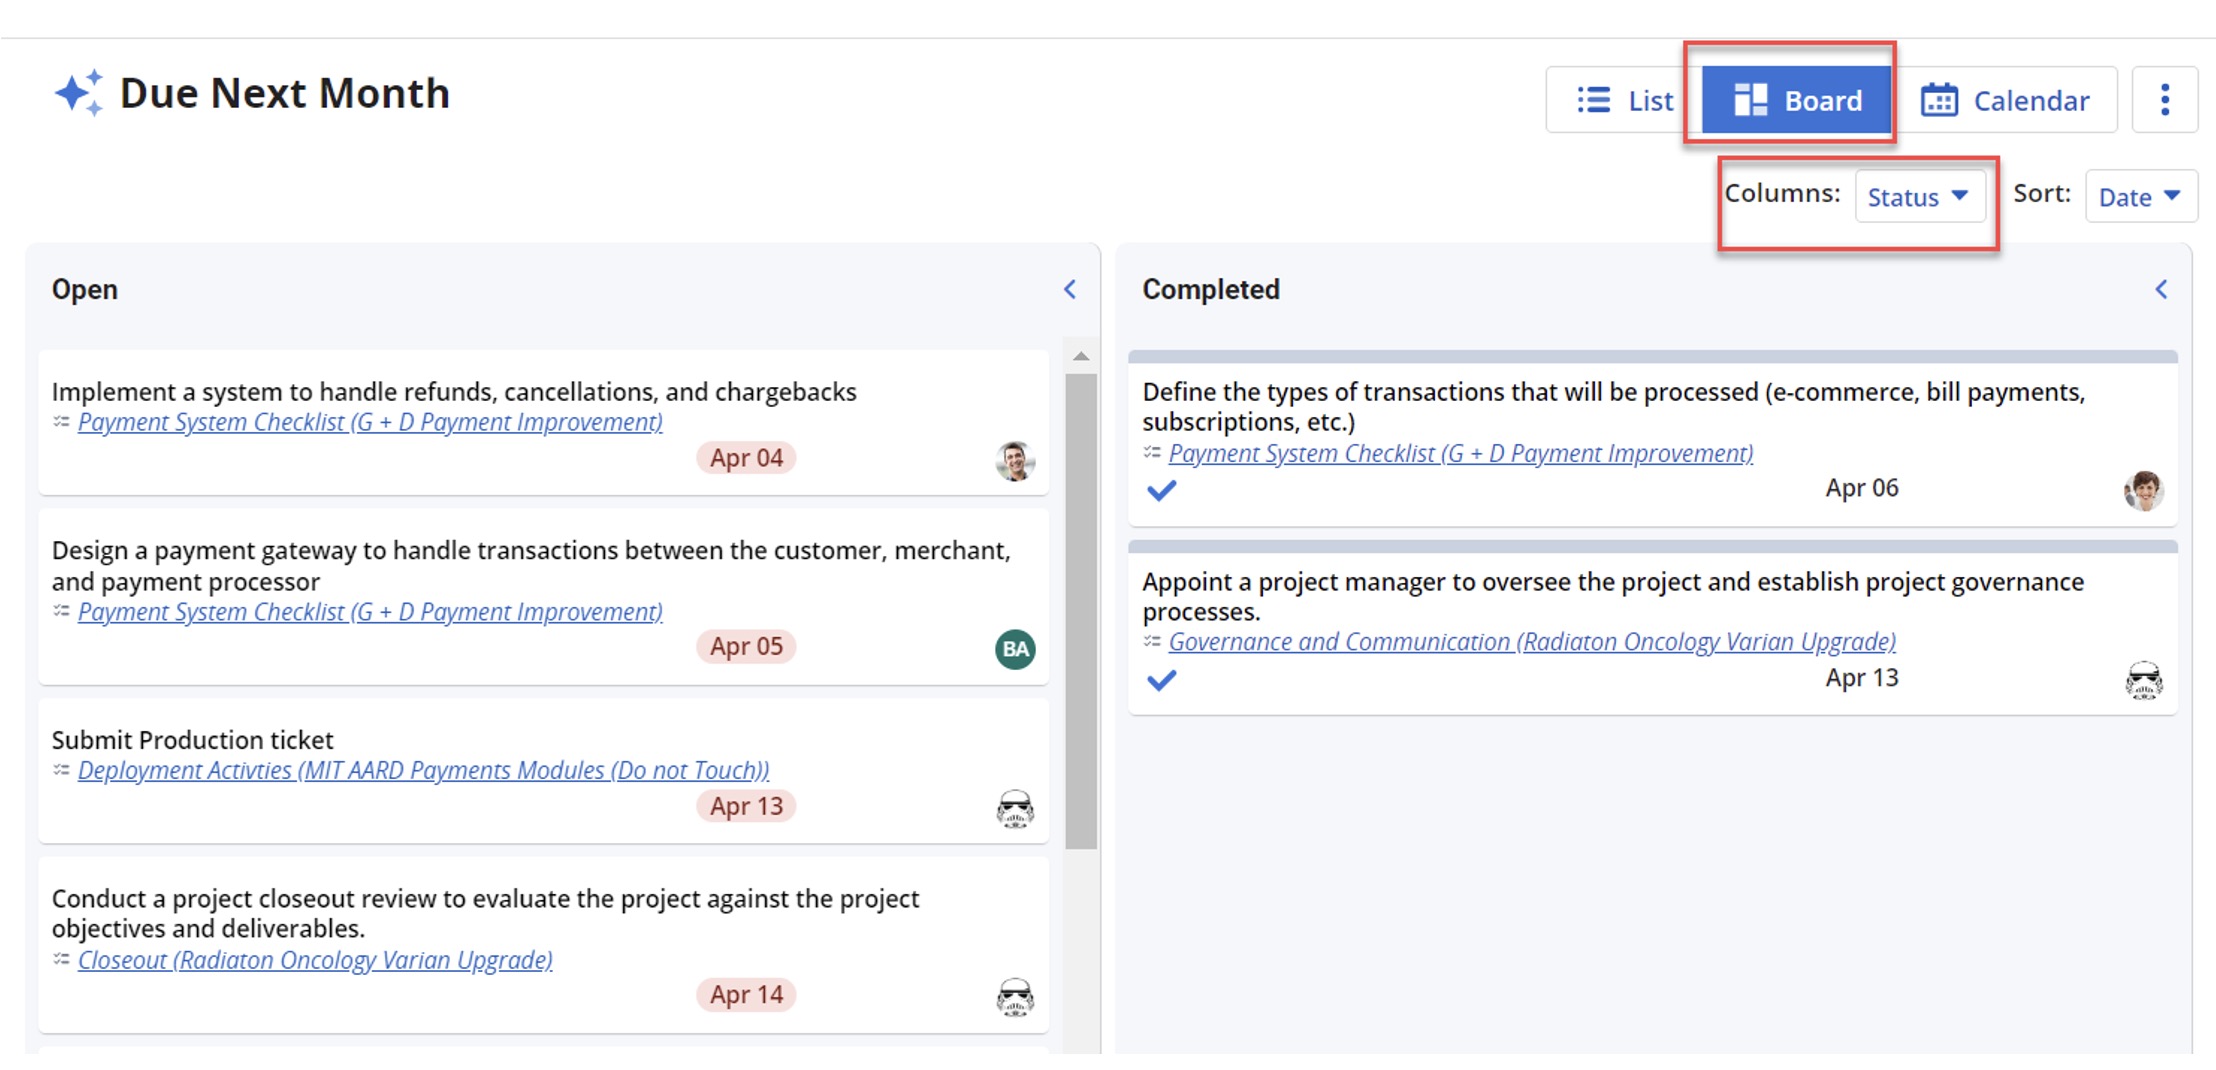2216x1070 pixels.
Task: Click assignee photo on the Apr 04 card
Action: coord(1015,461)
